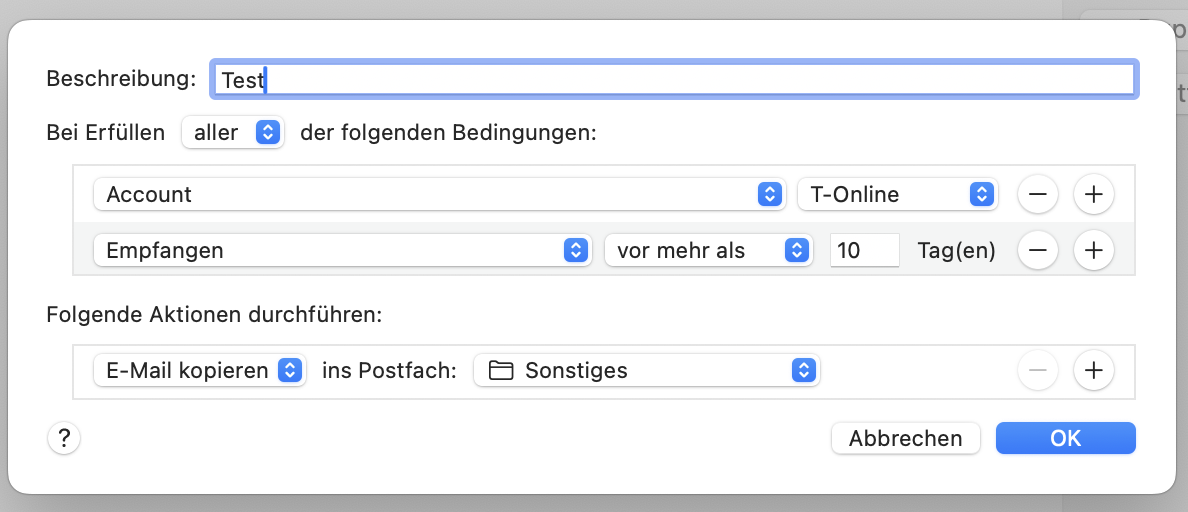Open the Account condition type dropdown
This screenshot has width=1188, height=512.
tap(439, 195)
